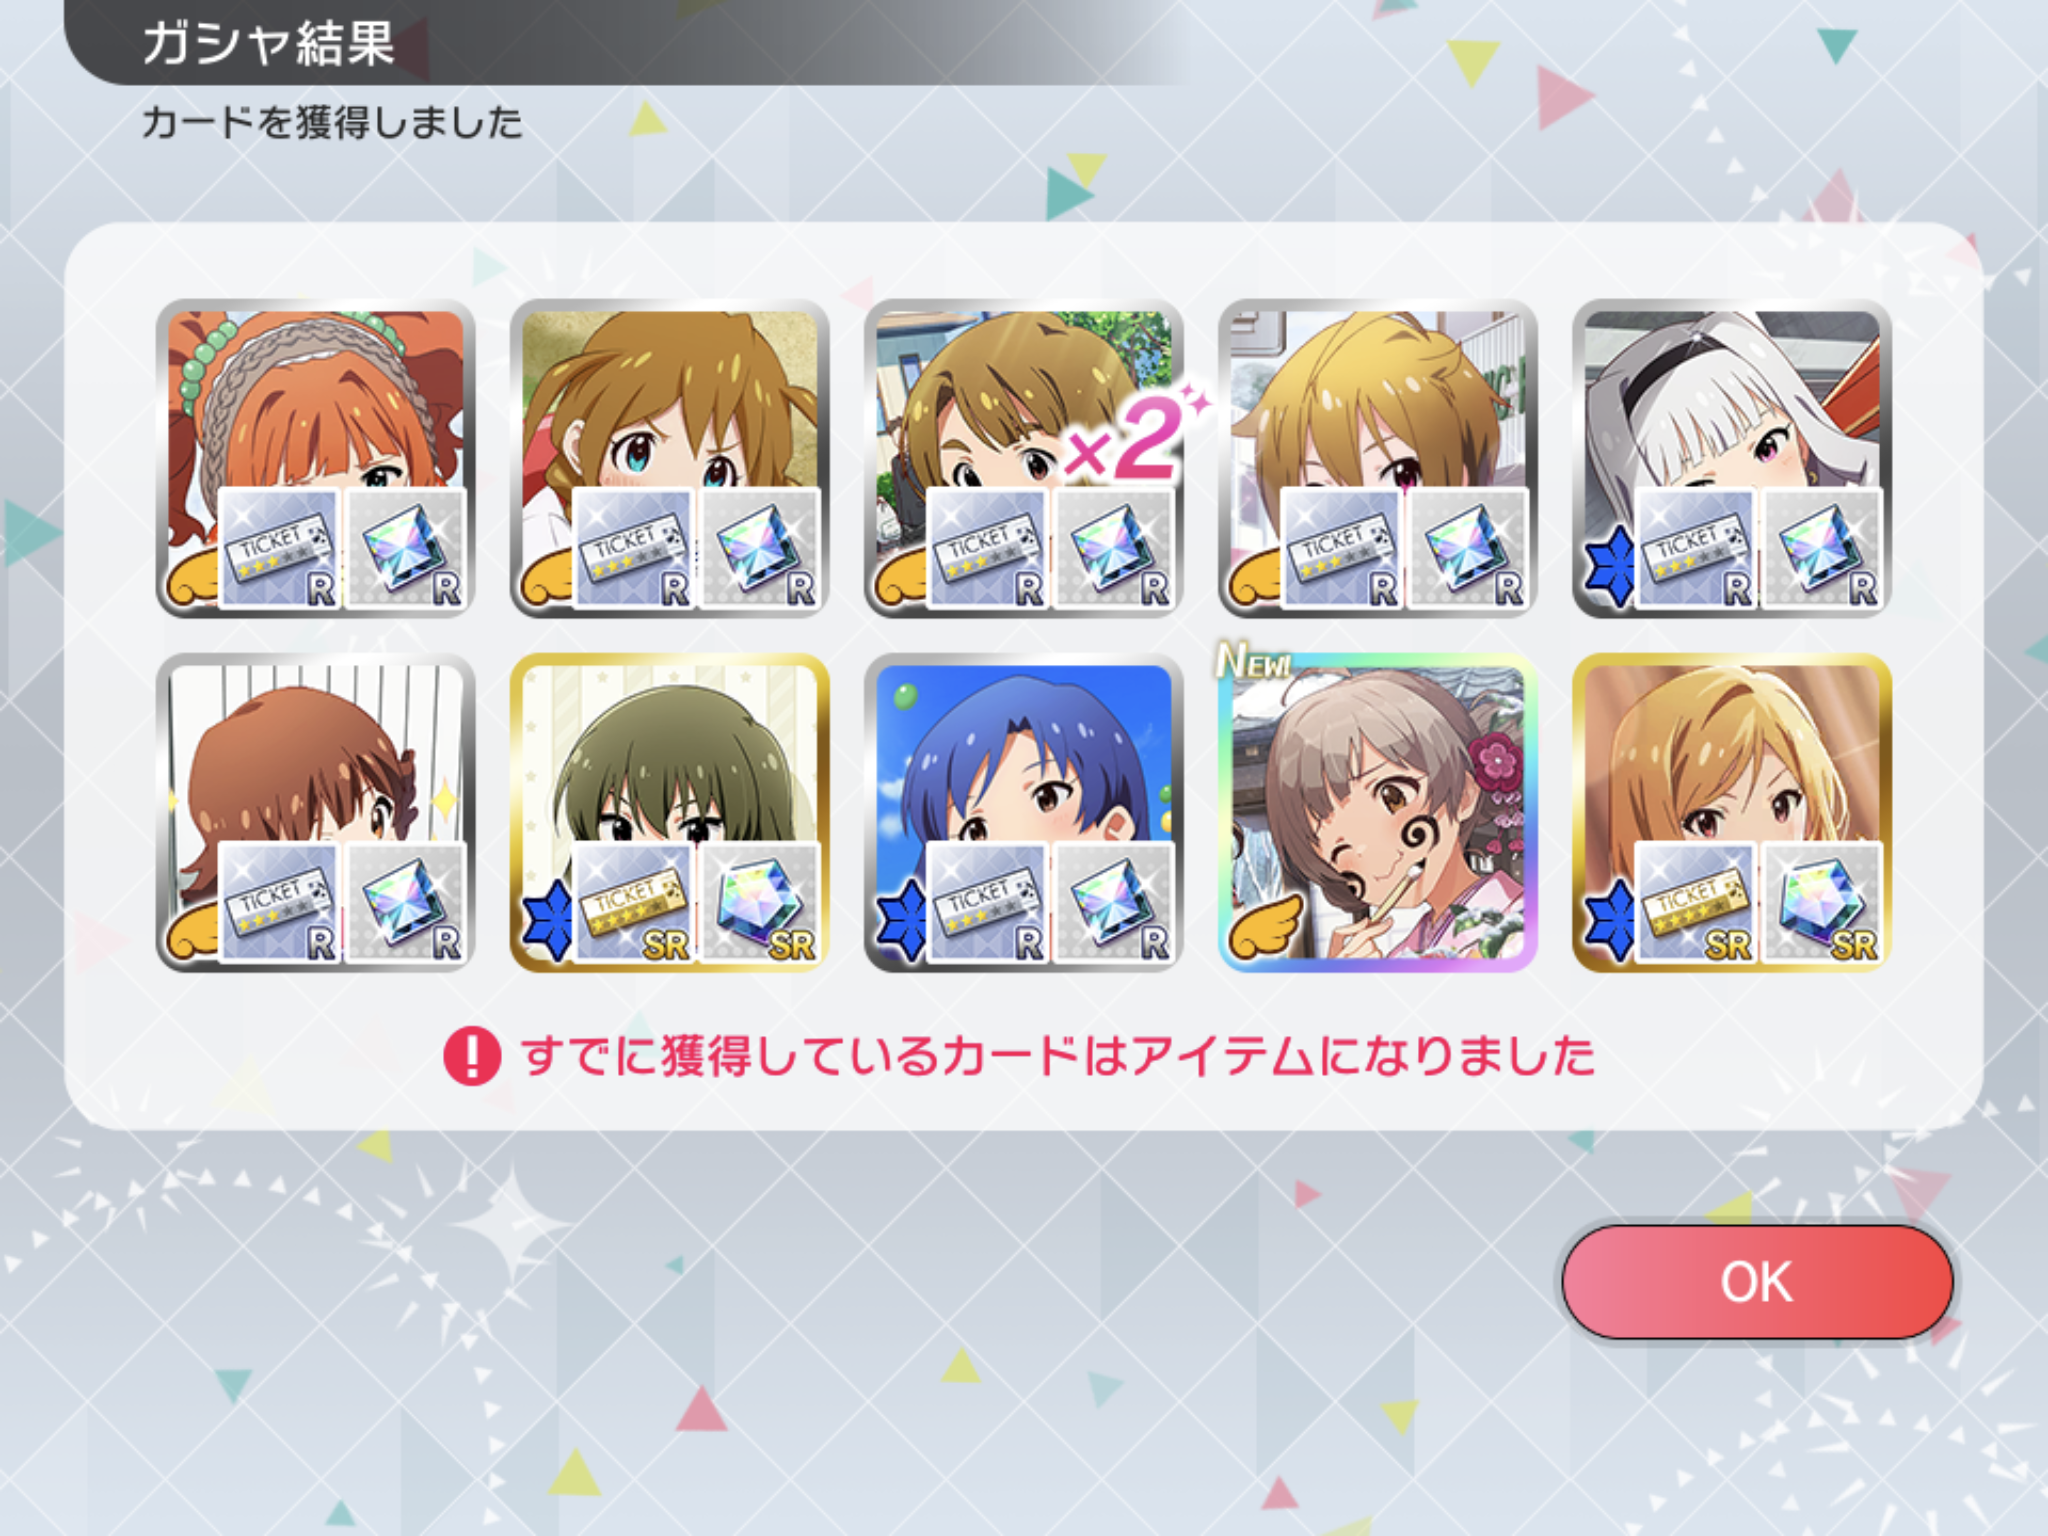Tap the red exclamation warning icon
The image size is (2048, 1536).
coord(471,1056)
